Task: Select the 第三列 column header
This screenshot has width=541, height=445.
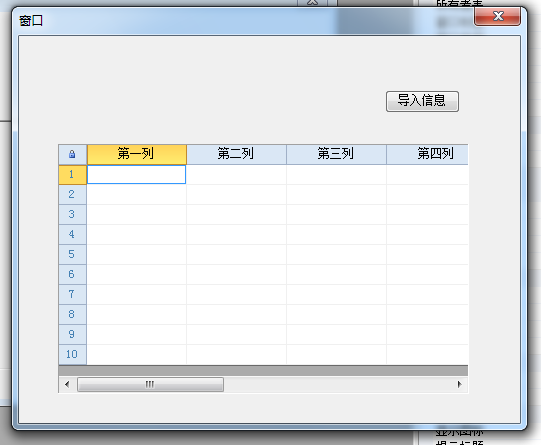Action: point(336,154)
